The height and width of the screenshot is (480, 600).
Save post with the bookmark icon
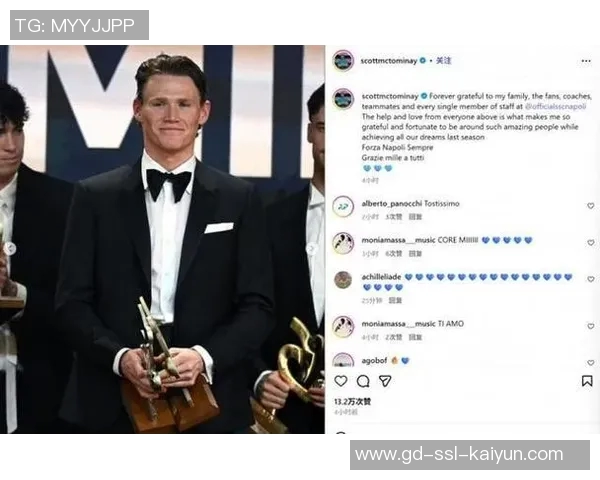[x=587, y=381]
